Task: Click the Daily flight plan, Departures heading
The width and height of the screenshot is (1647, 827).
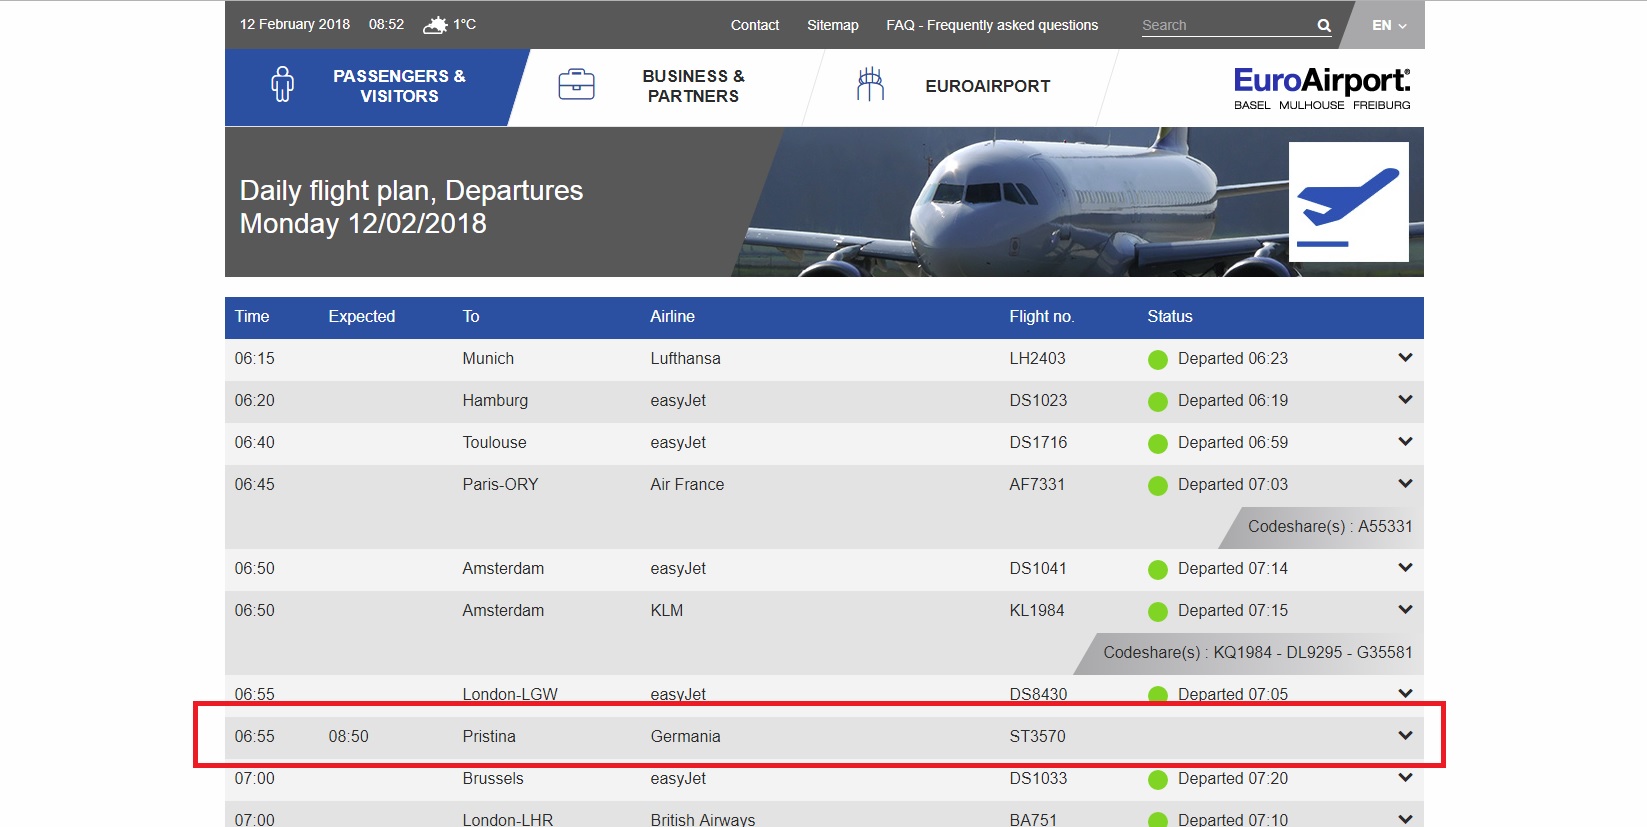Action: 411,190
